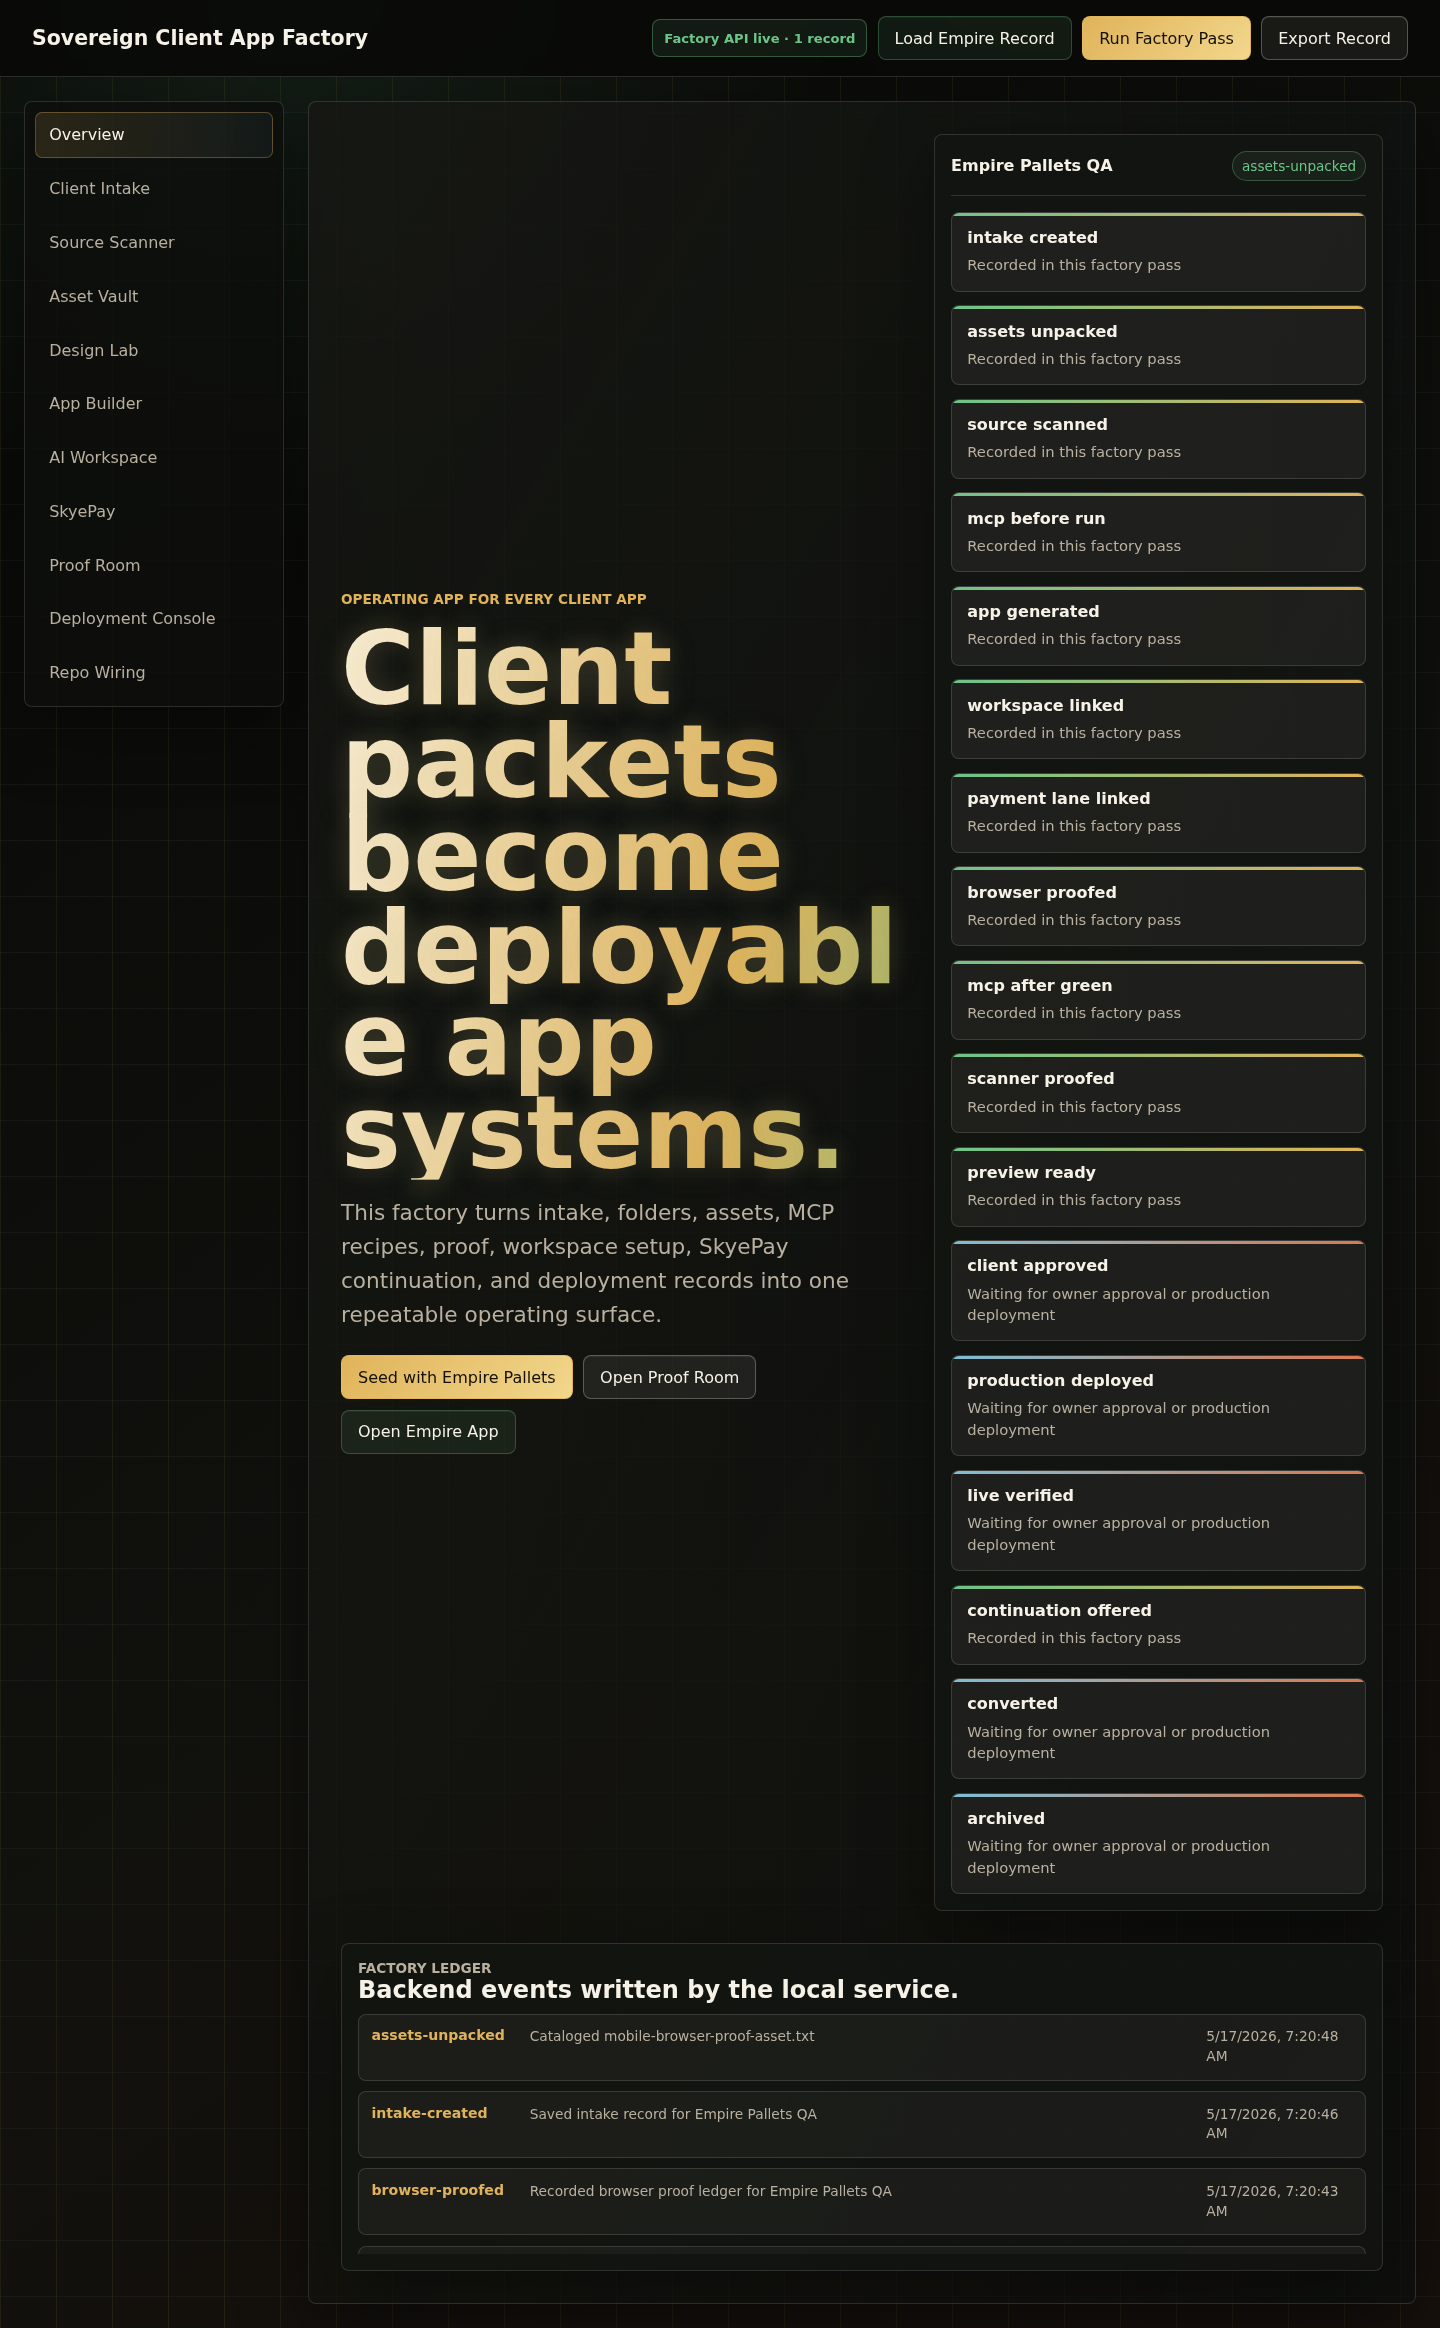Viewport: 1440px width, 2328px height.
Task: Select the production deployed stage card
Action: pyautogui.click(x=1158, y=1406)
